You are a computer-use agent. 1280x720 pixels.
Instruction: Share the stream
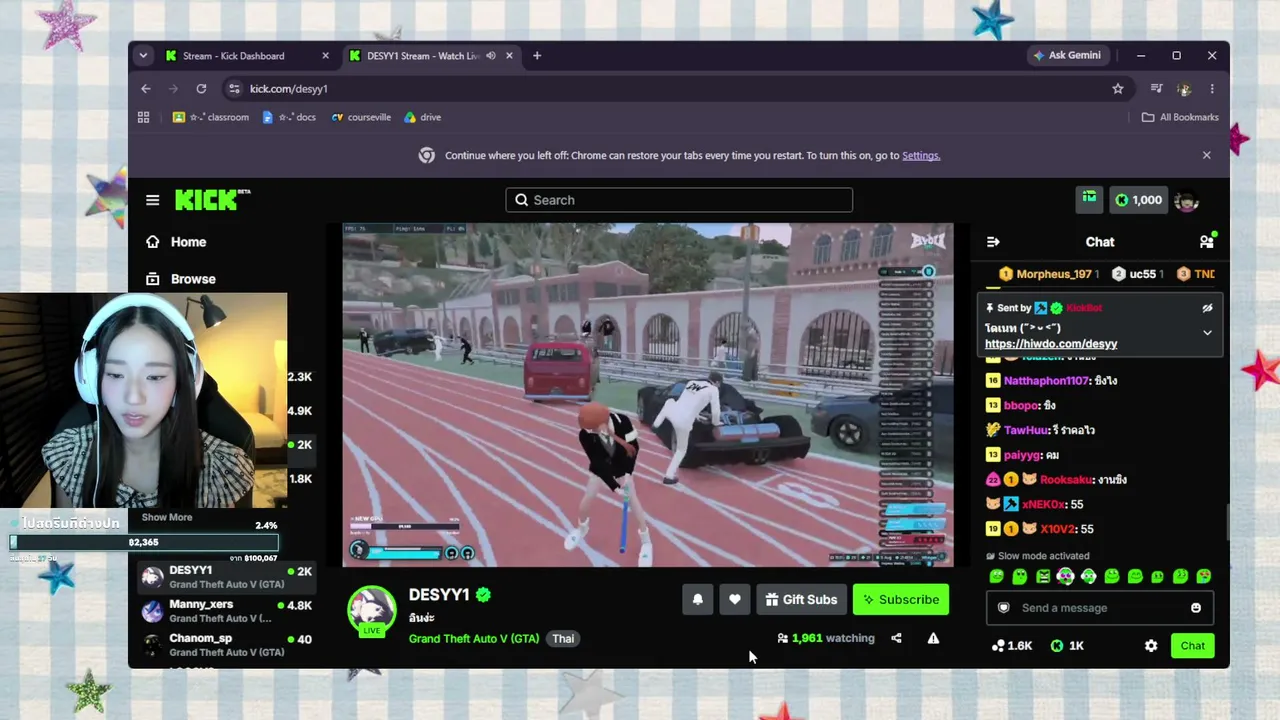tap(896, 638)
